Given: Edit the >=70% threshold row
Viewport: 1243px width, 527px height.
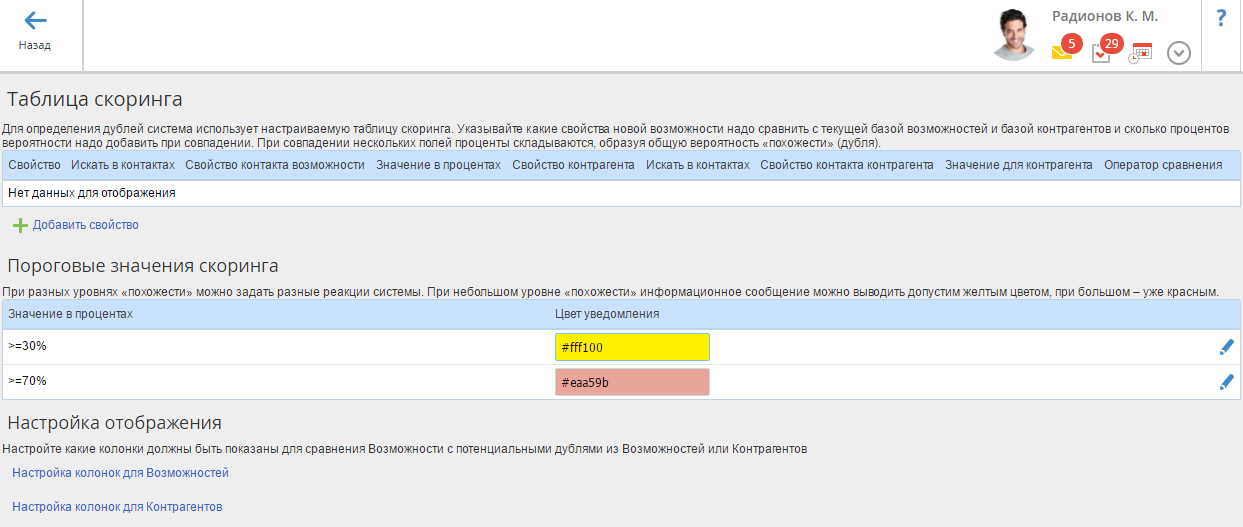Looking at the screenshot, I should (1227, 381).
